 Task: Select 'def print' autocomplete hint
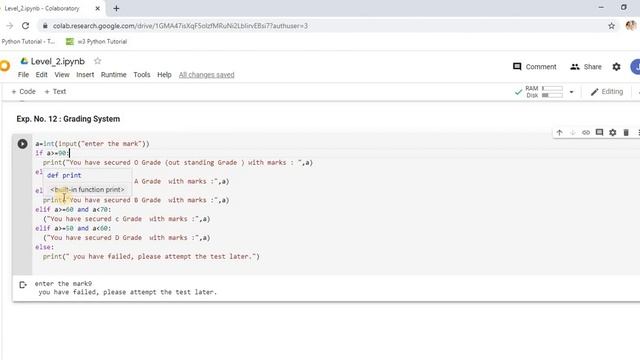pyautogui.click(x=64, y=175)
